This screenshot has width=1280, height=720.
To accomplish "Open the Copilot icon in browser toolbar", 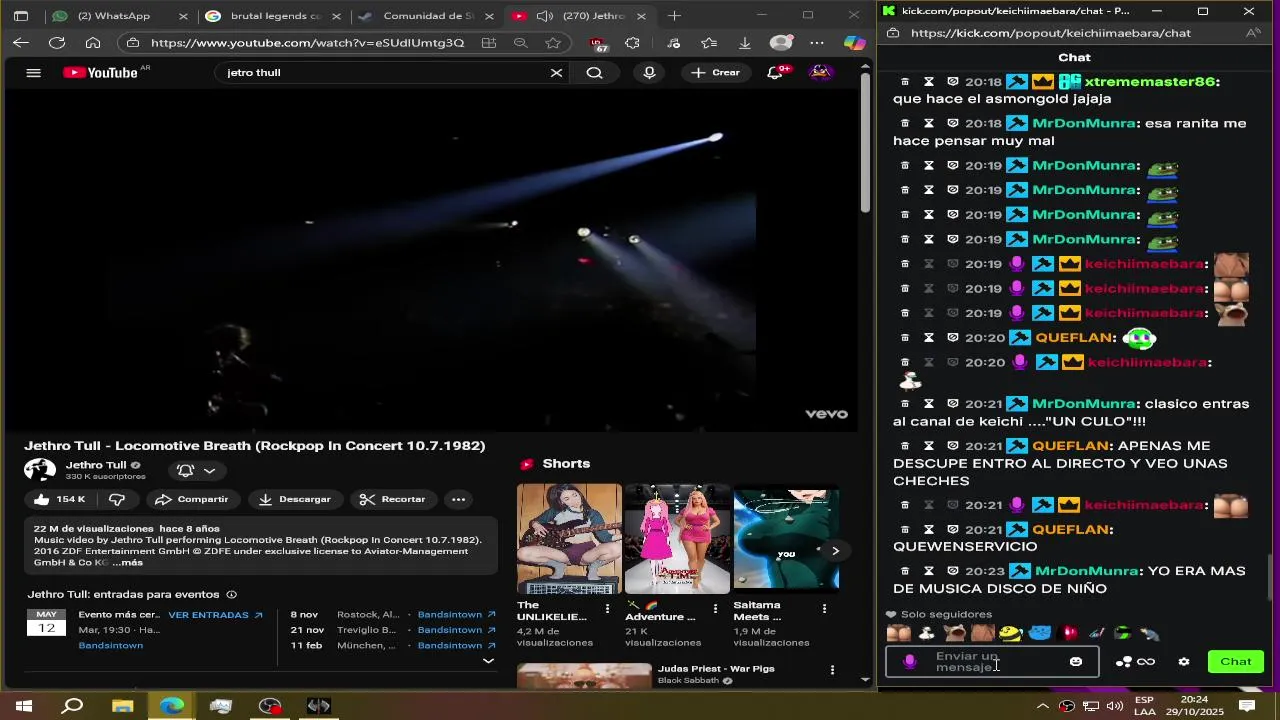I will coord(854,43).
